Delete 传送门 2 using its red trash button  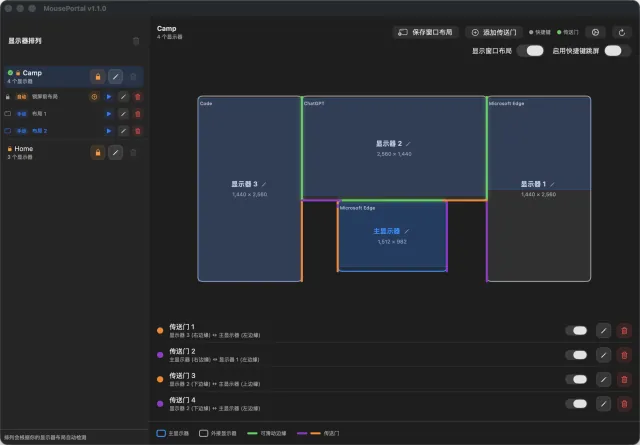click(x=624, y=355)
